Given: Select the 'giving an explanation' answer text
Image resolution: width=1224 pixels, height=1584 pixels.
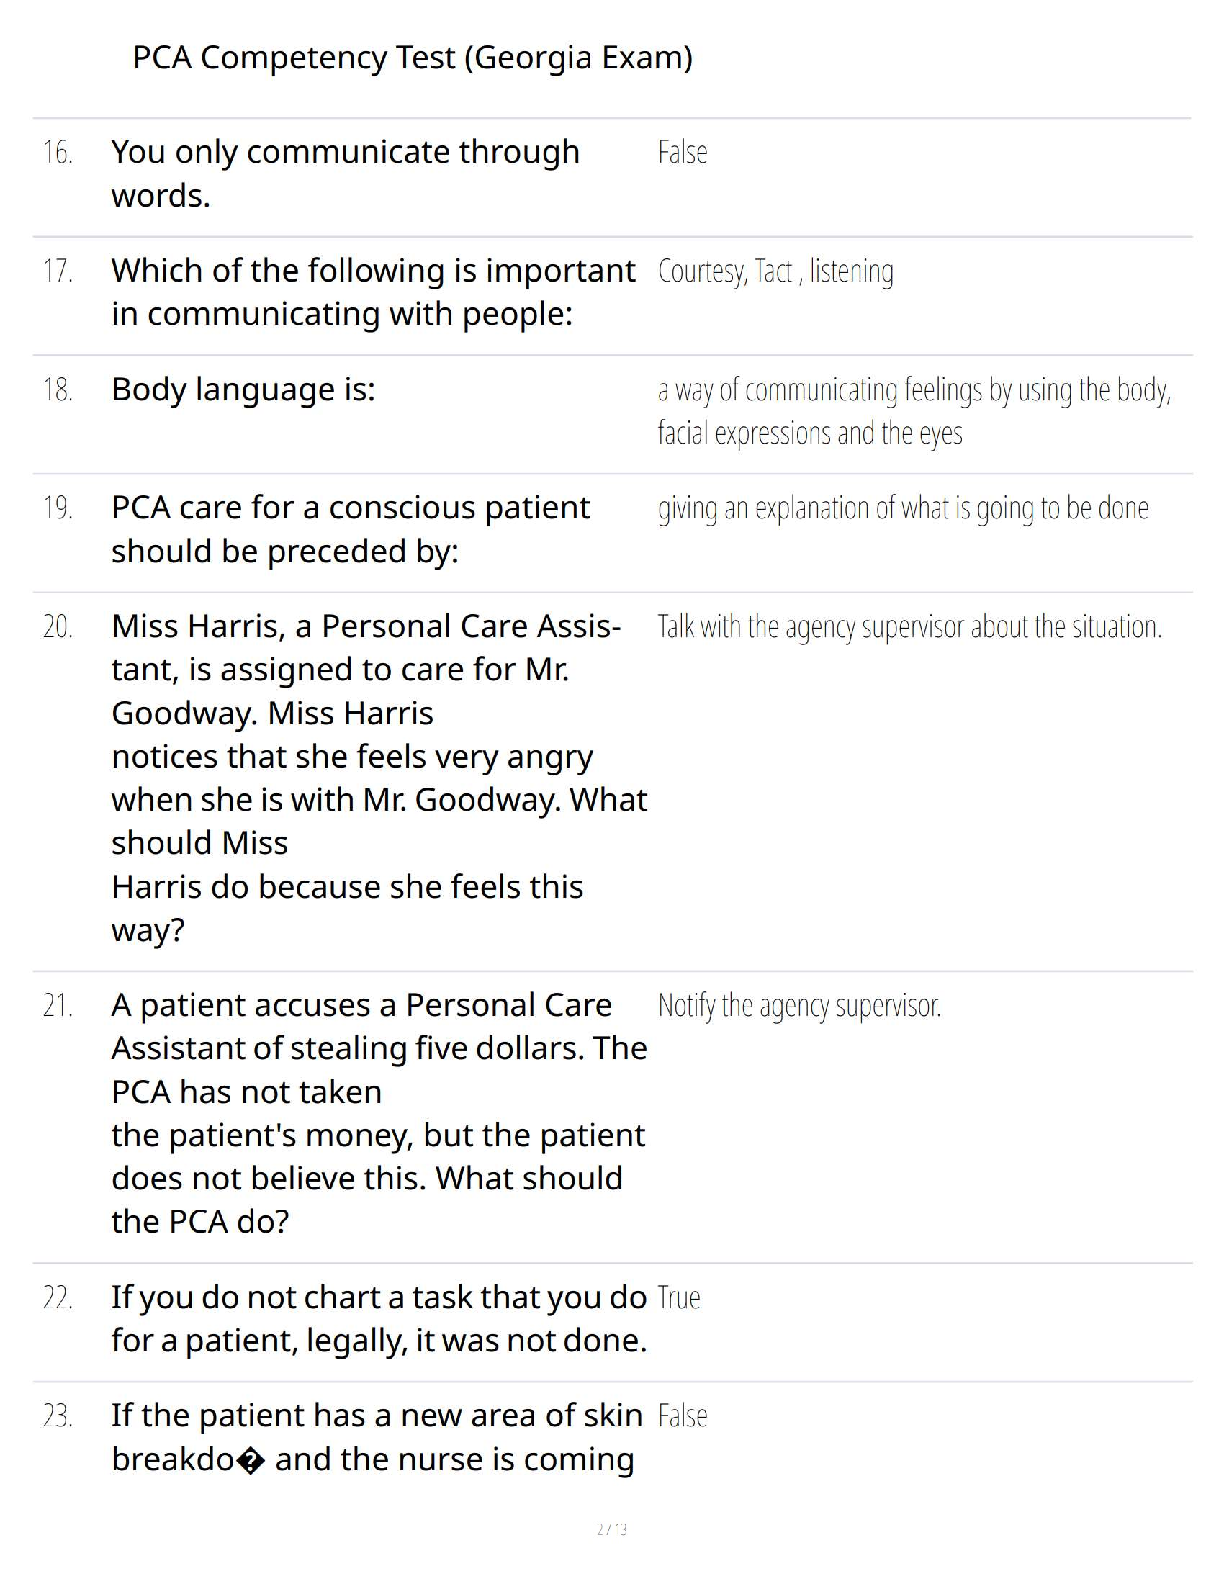Looking at the screenshot, I should 902,509.
